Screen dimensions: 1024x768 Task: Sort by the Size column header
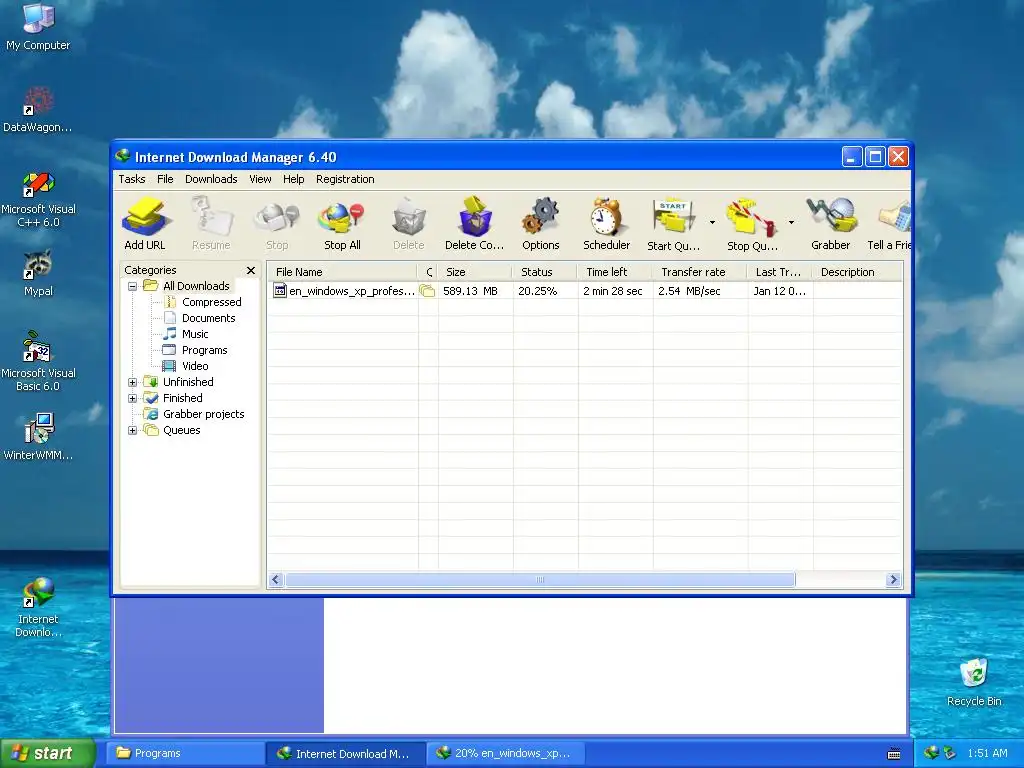[474, 272]
